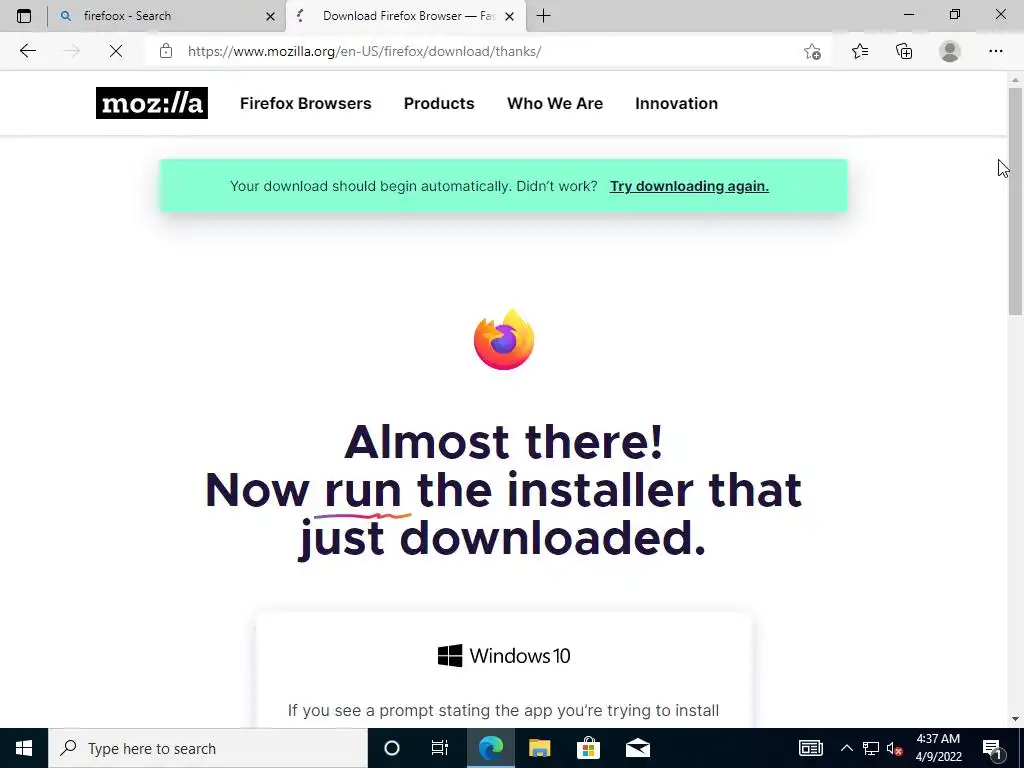View site information lock icon
The image size is (1024, 768).
pos(166,51)
